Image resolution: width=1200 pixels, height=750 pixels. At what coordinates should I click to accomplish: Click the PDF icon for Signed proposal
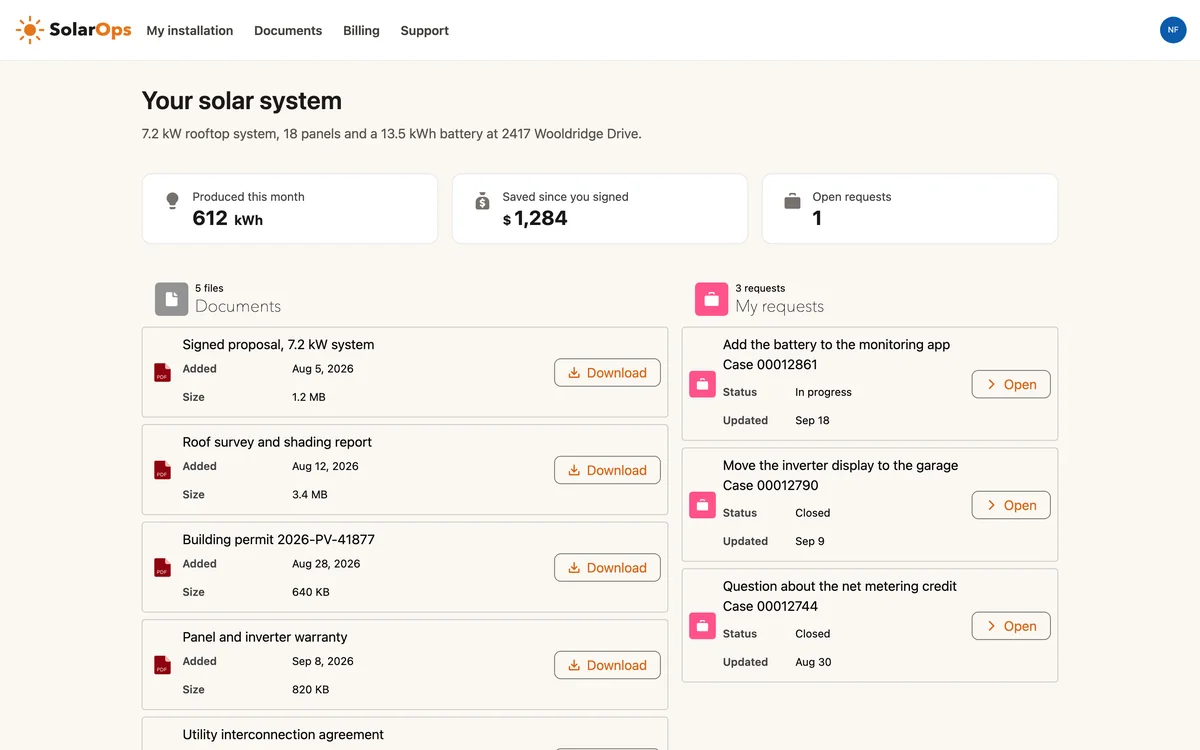(x=162, y=373)
